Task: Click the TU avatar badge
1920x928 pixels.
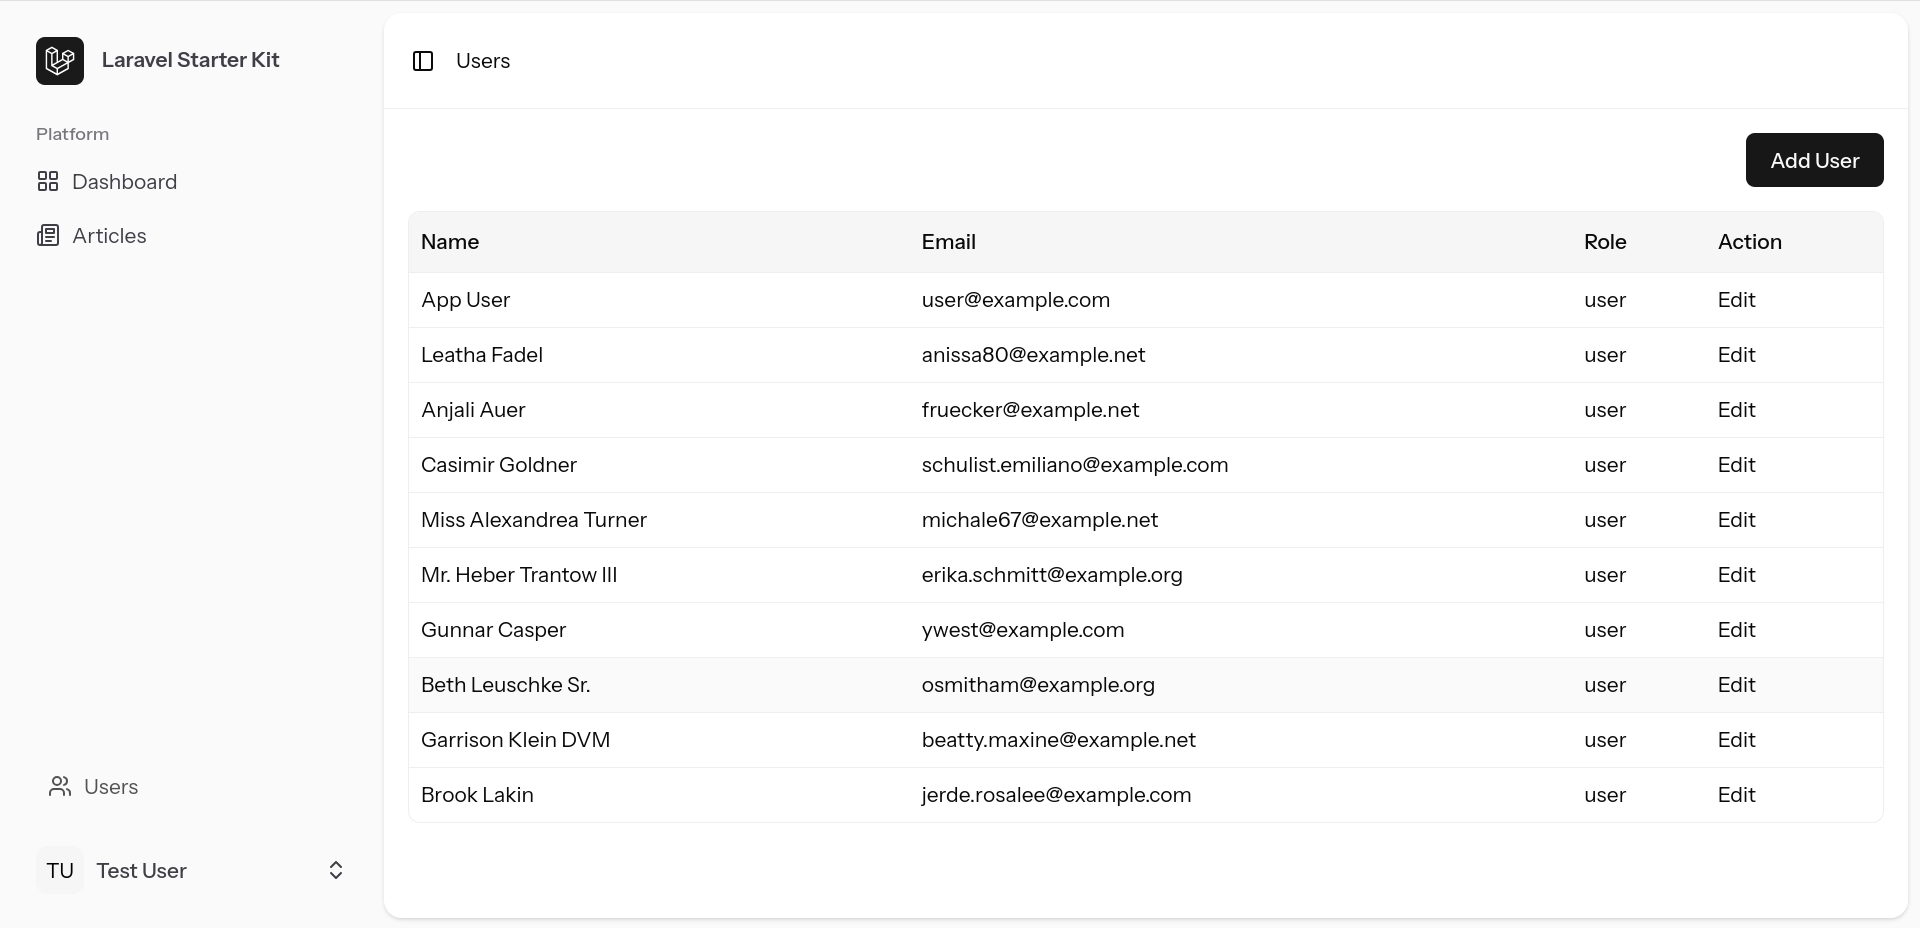Action: [x=59, y=870]
